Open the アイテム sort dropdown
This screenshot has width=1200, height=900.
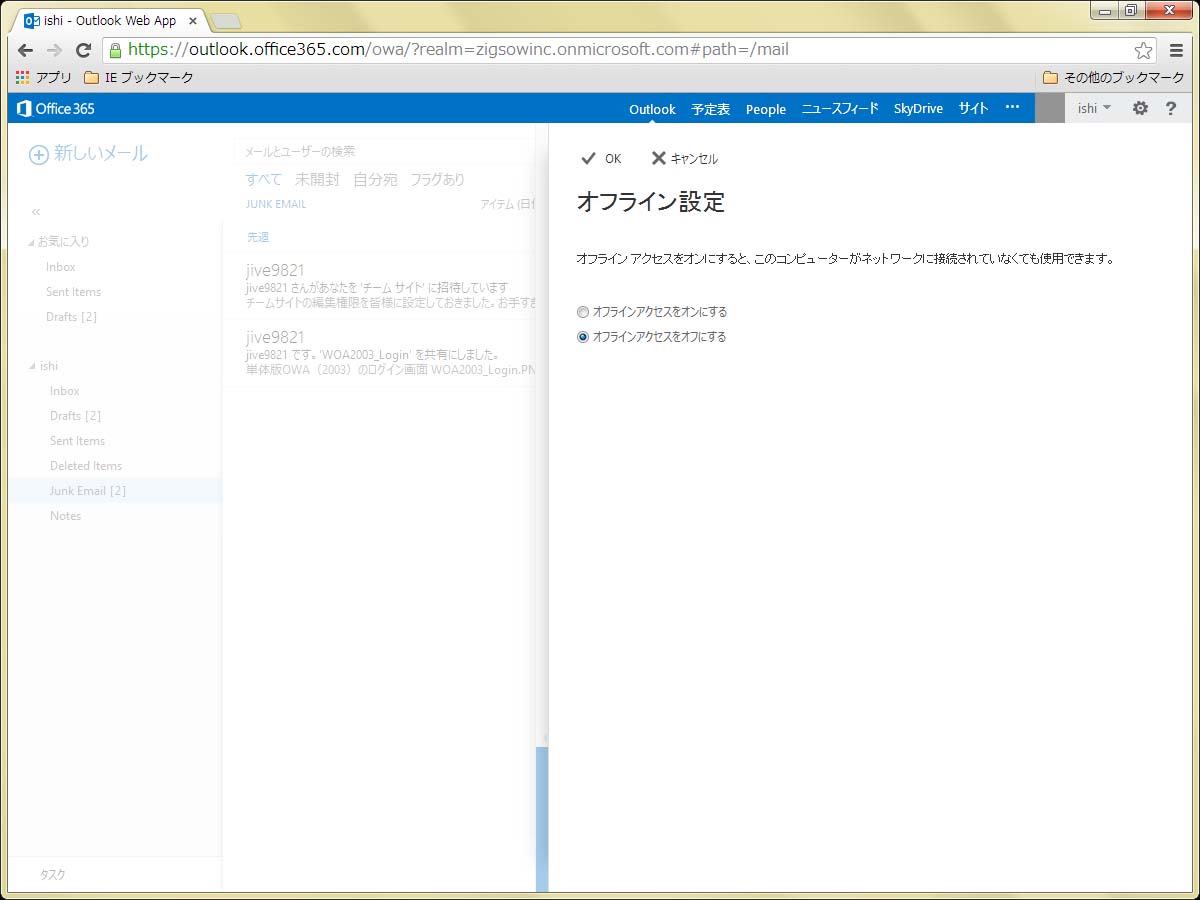(x=508, y=204)
